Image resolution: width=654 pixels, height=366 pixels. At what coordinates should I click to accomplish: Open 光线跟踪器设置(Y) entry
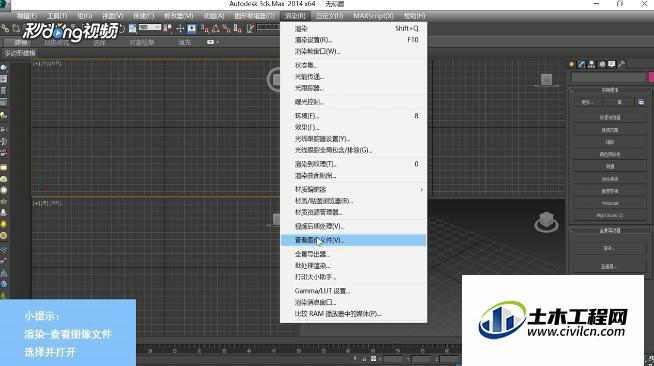coord(353,139)
